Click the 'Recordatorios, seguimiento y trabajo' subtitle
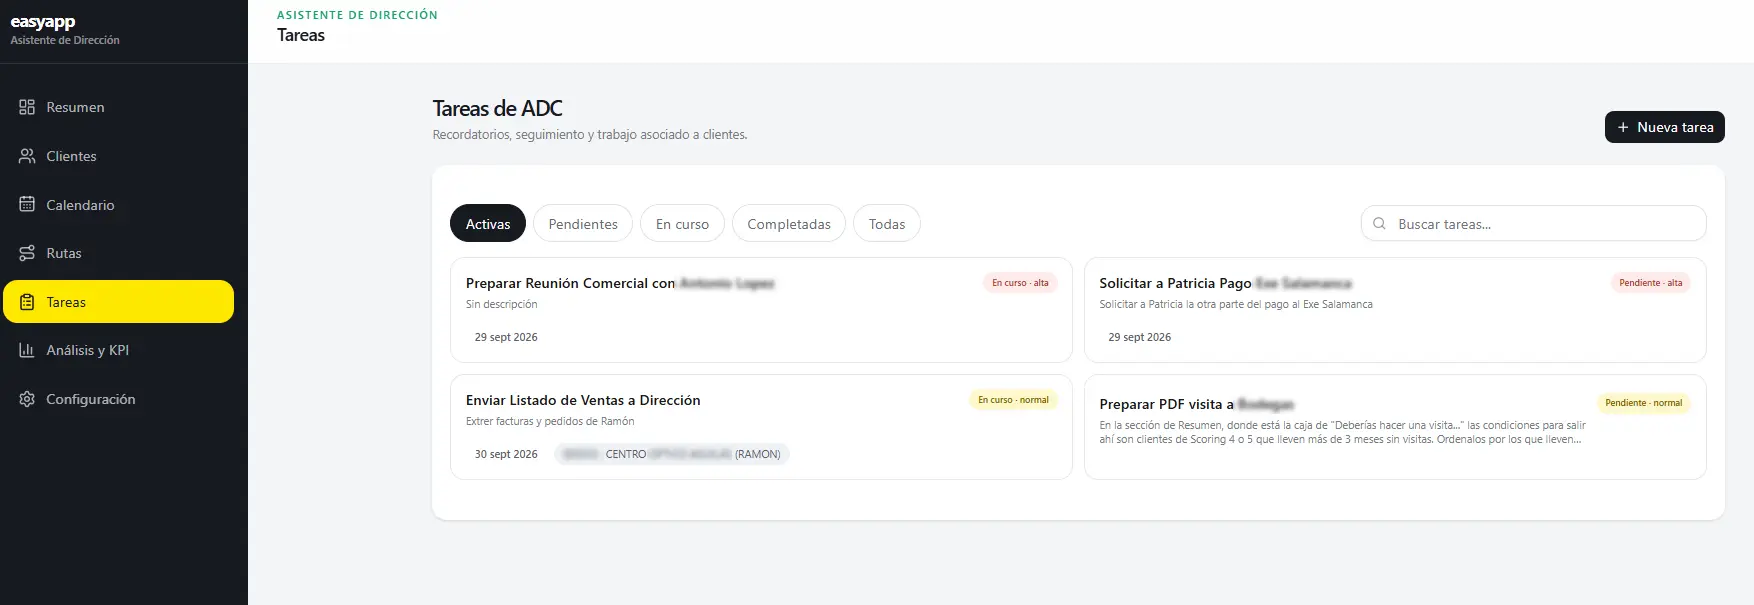 pyautogui.click(x=590, y=134)
